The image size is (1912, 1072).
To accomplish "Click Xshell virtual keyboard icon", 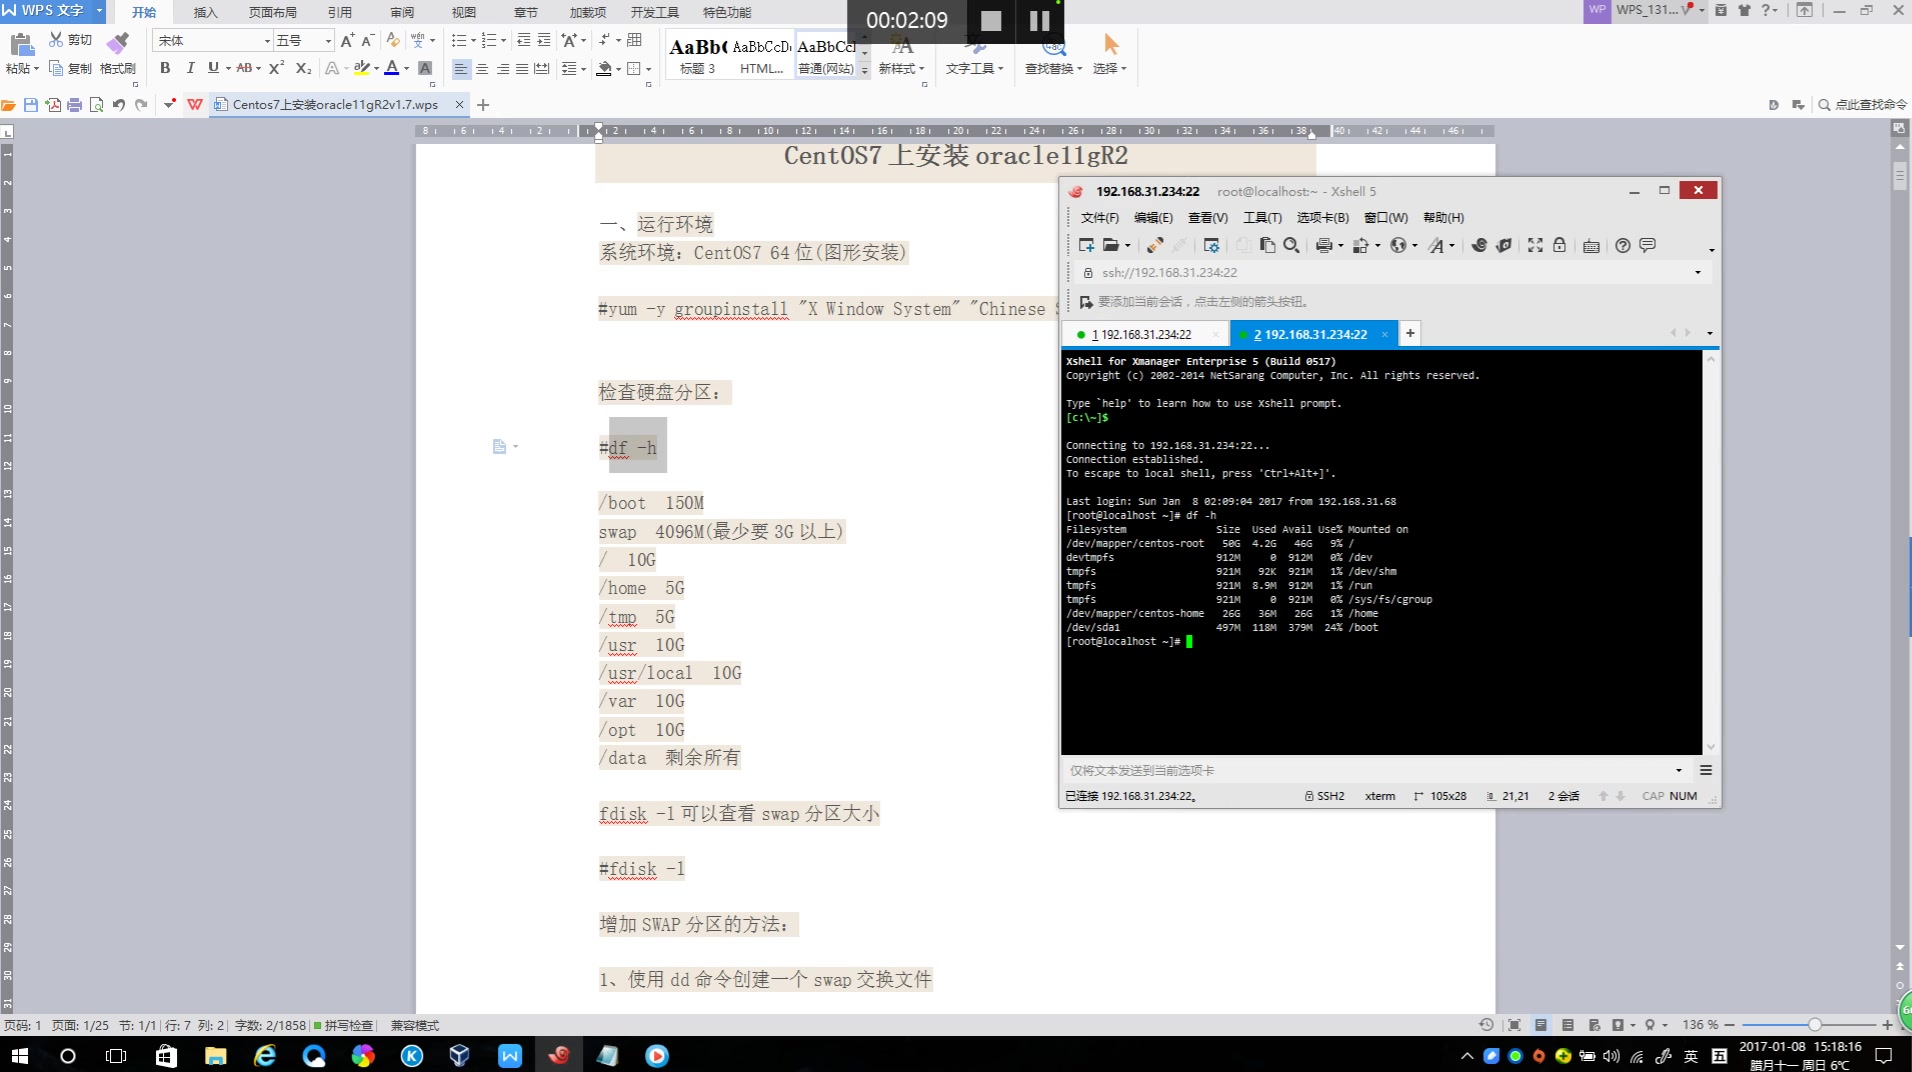I will point(1591,245).
